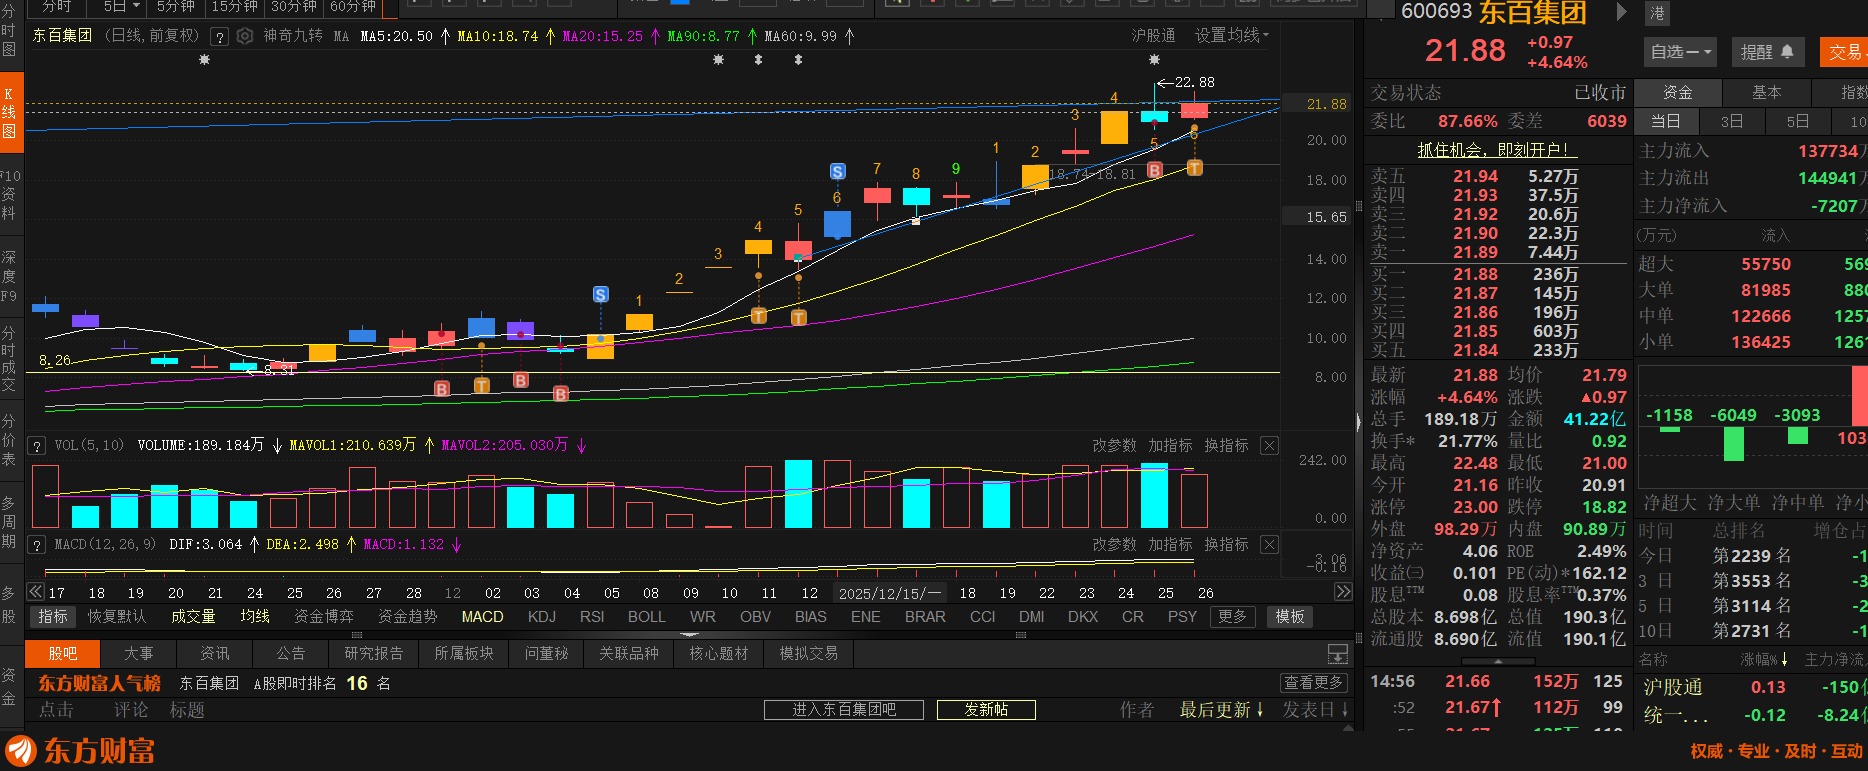Click the blue S signal marker above candle 6
The height and width of the screenshot is (771, 1868).
point(837,172)
